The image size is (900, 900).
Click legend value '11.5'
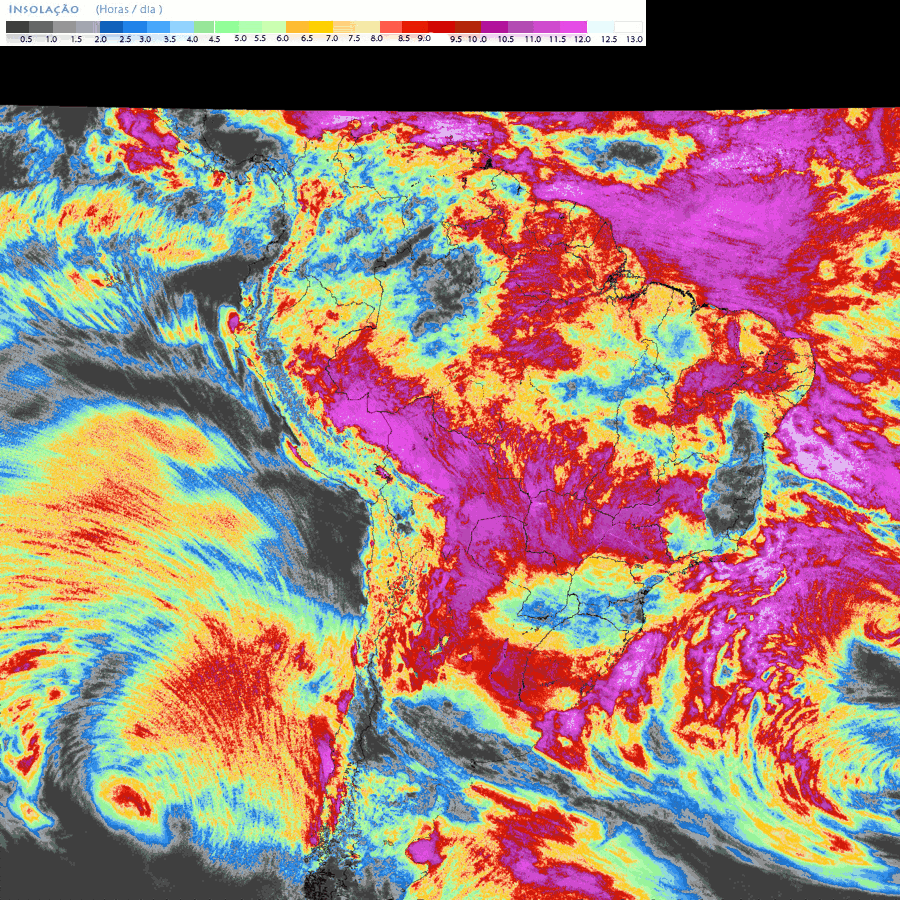(557, 39)
